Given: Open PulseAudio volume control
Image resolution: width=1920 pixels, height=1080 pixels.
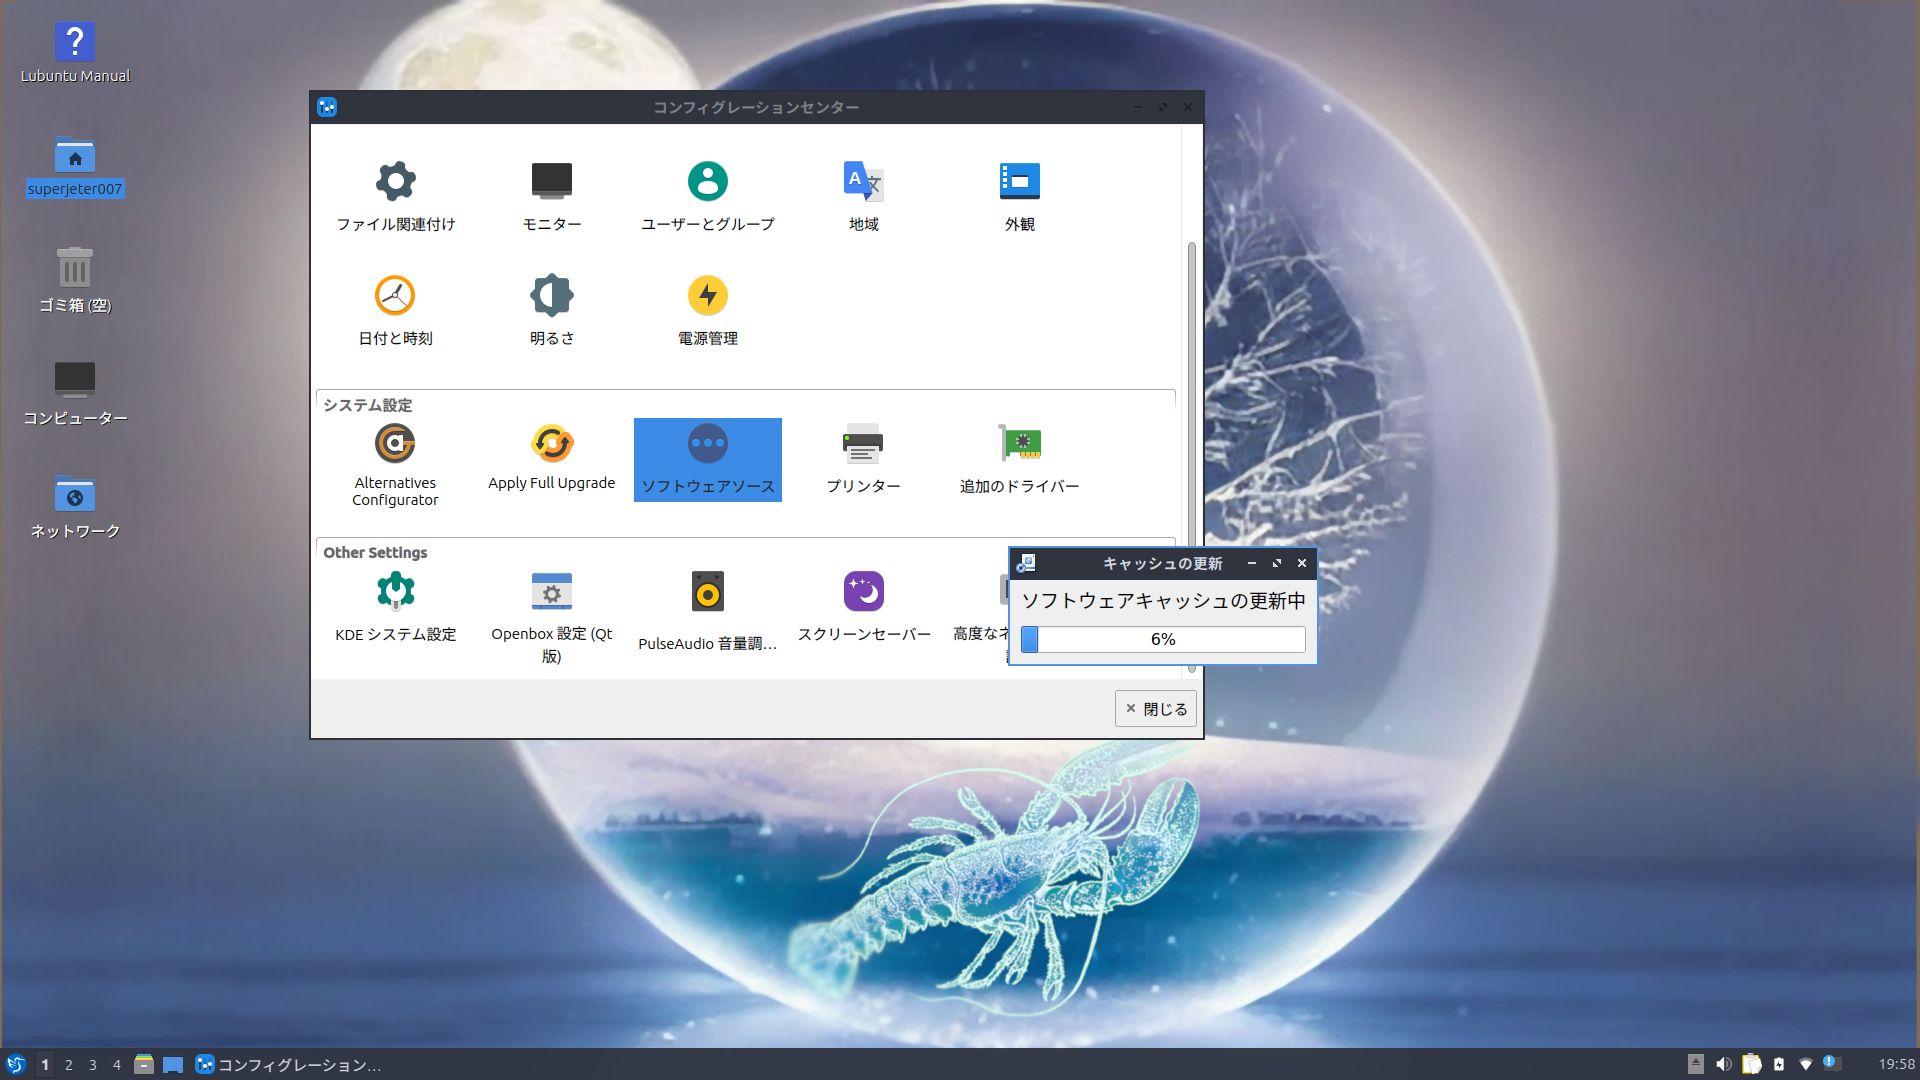Looking at the screenshot, I should point(707,593).
